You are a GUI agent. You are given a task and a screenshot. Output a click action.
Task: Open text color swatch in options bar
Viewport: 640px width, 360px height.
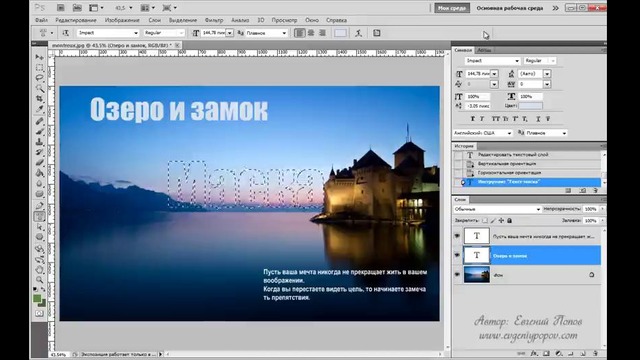(340, 33)
